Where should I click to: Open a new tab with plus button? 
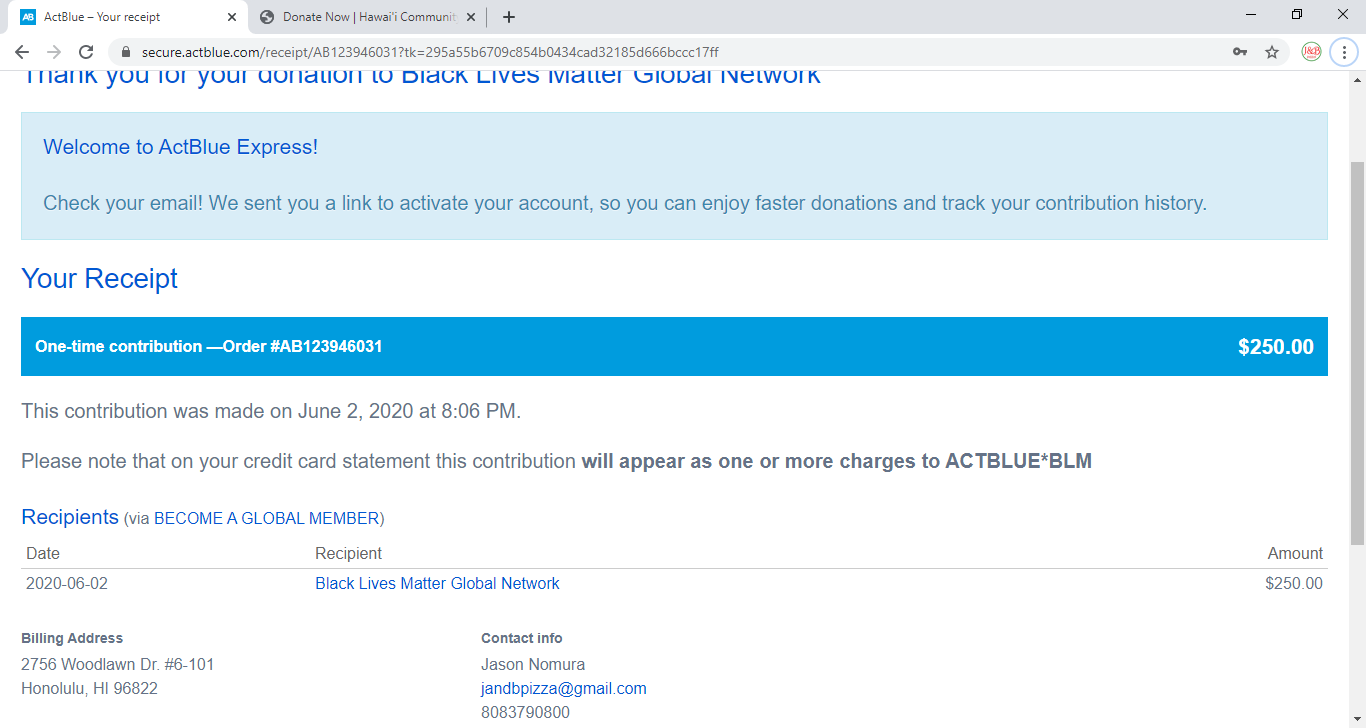pos(509,17)
